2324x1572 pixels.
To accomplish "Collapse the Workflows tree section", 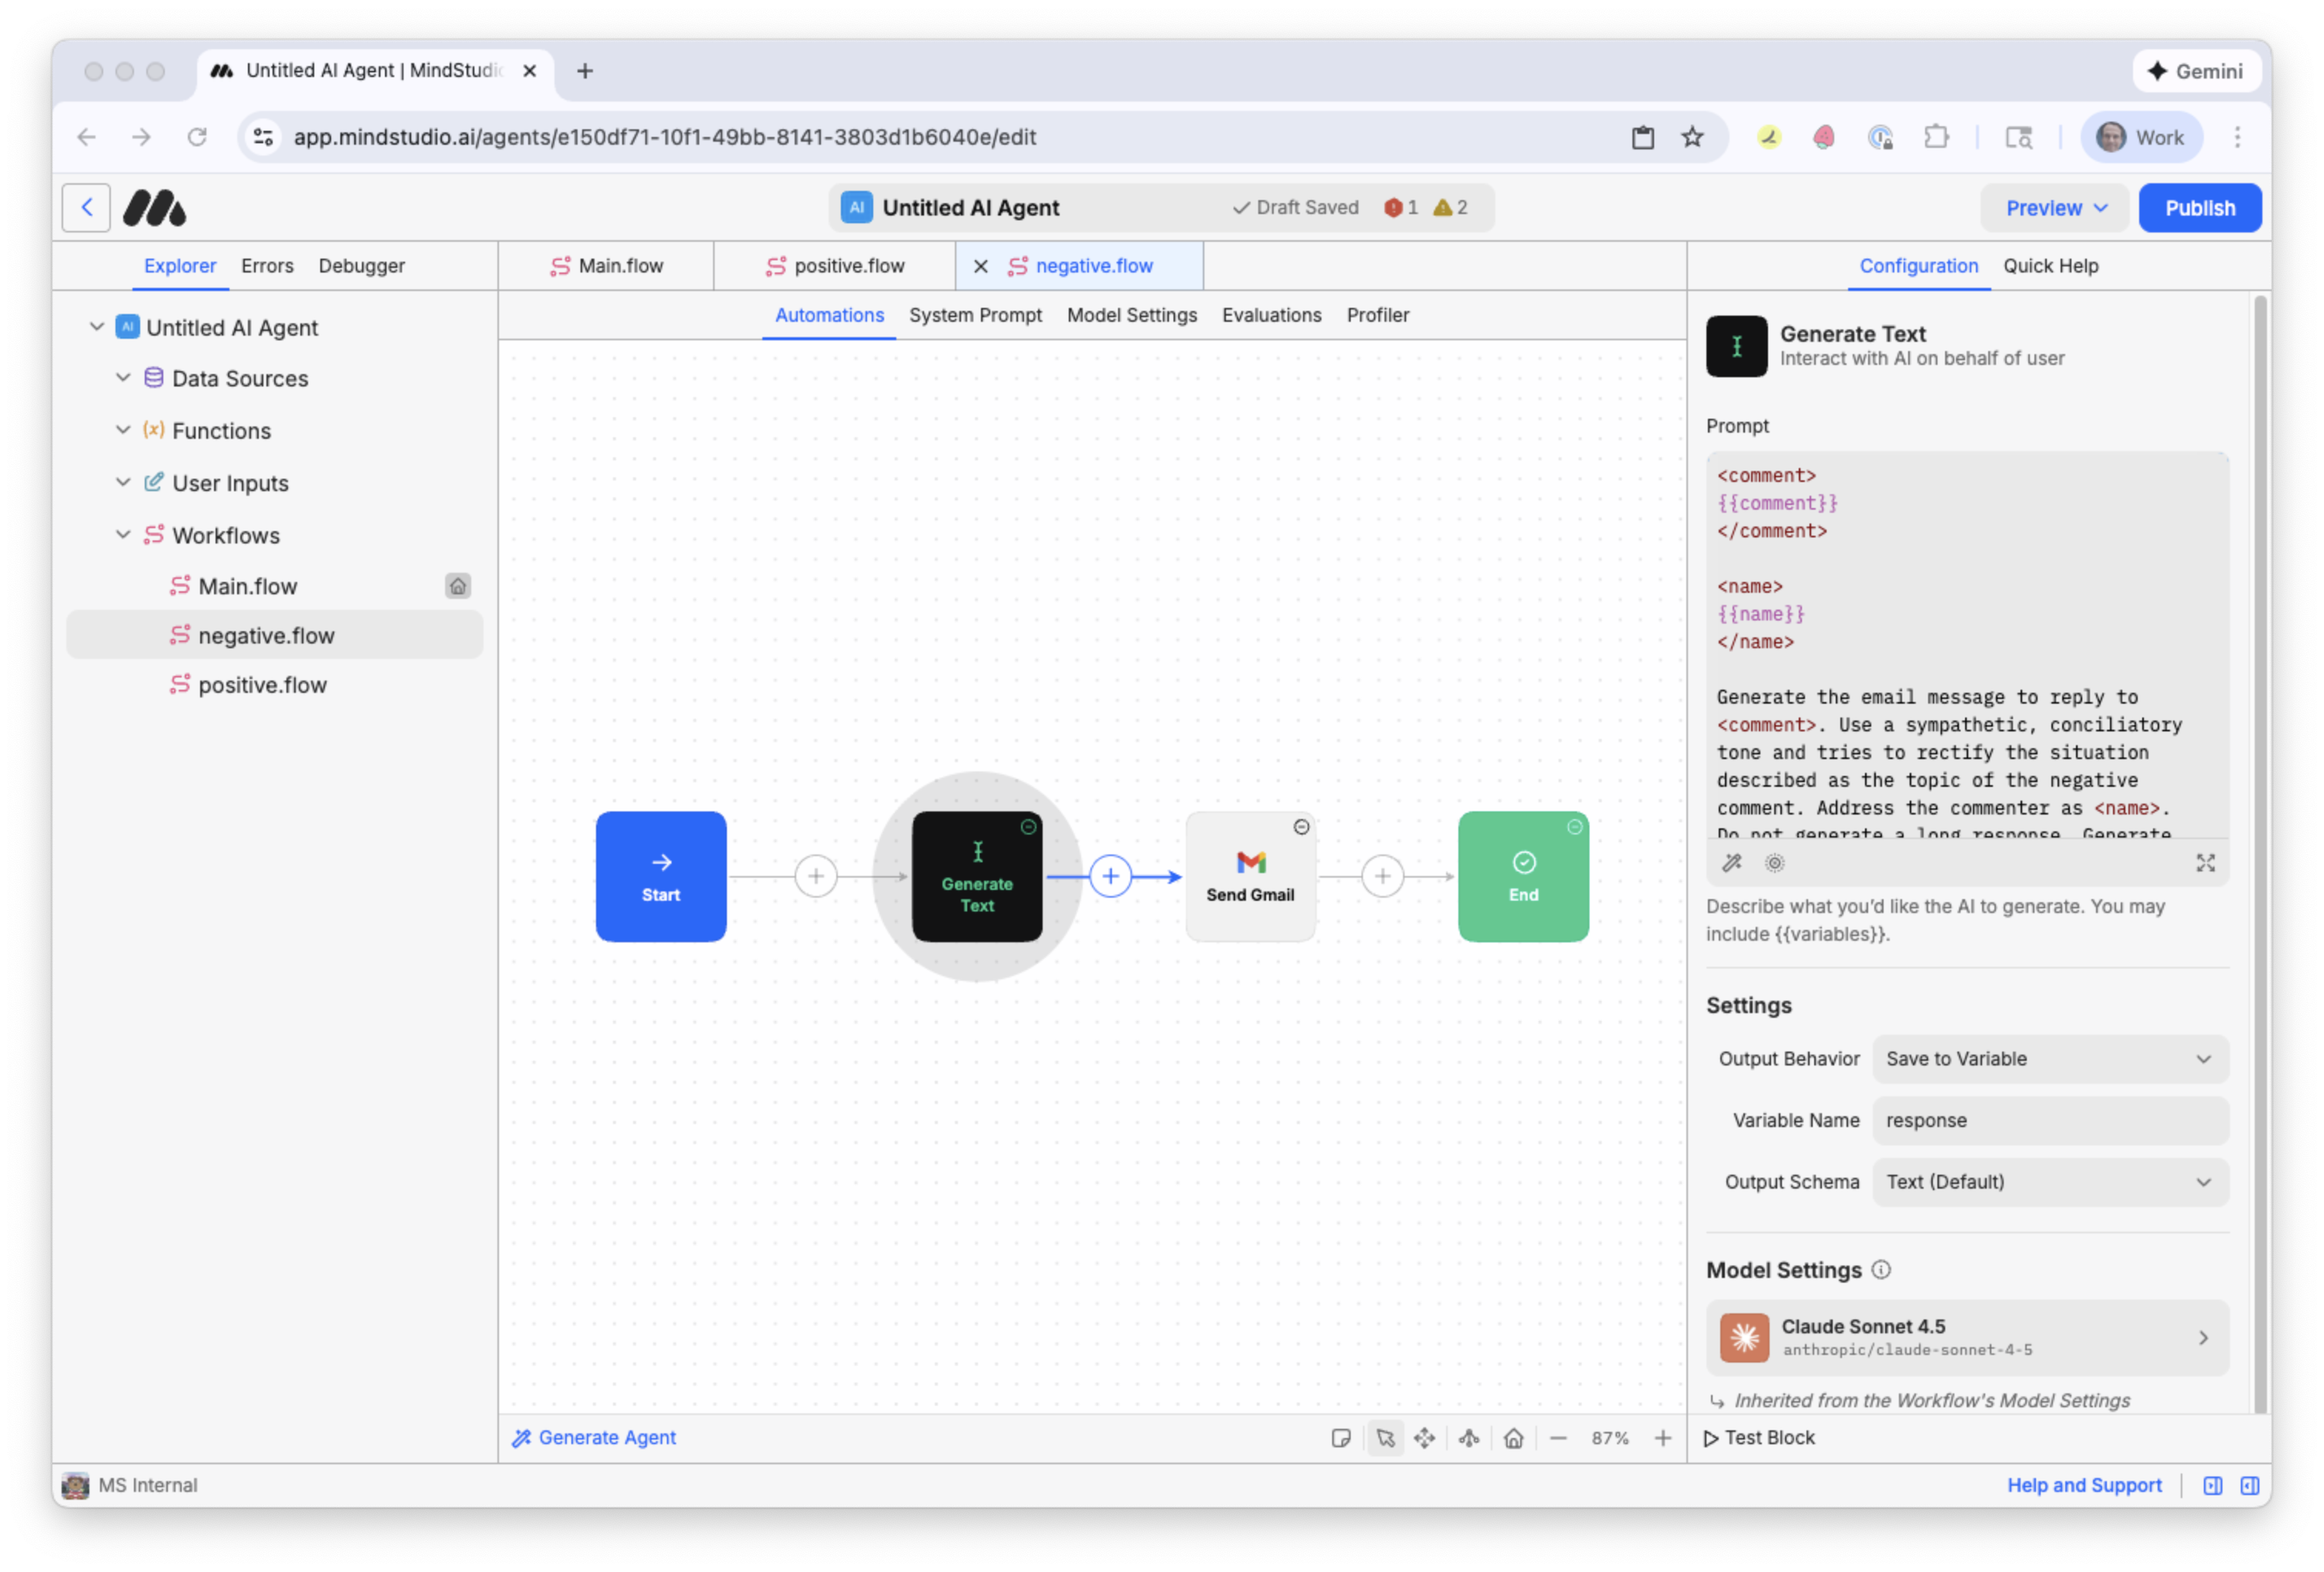I will pos(123,535).
